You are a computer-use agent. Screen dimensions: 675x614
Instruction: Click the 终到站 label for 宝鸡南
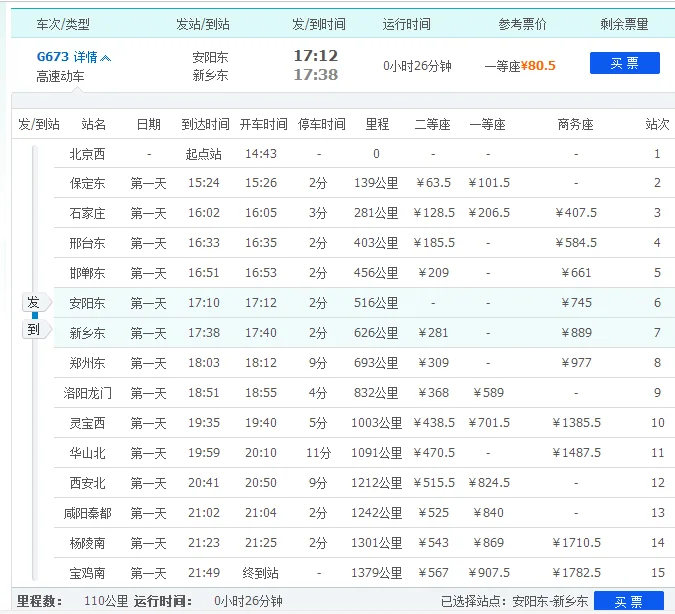[260, 573]
